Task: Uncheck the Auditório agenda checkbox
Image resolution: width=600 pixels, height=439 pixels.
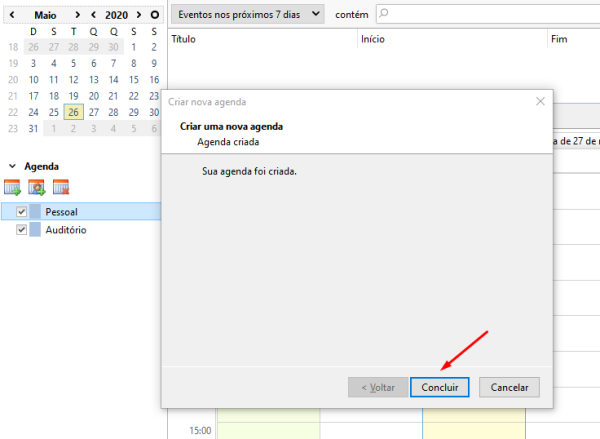Action: click(22, 230)
